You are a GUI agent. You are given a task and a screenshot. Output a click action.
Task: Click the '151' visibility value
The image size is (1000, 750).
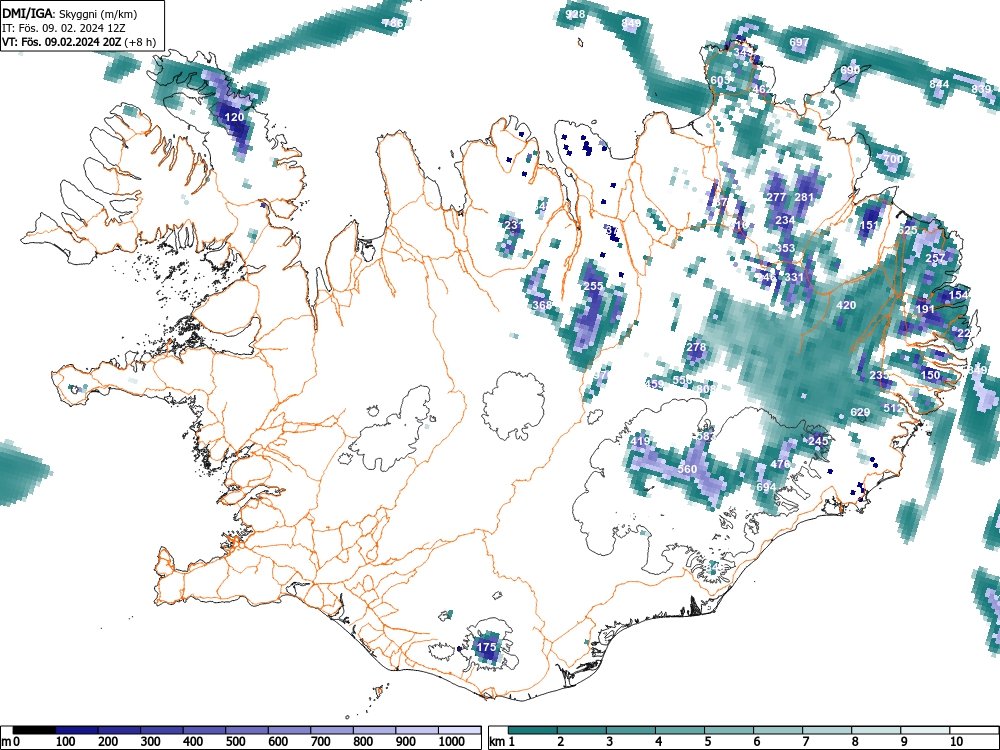click(869, 225)
